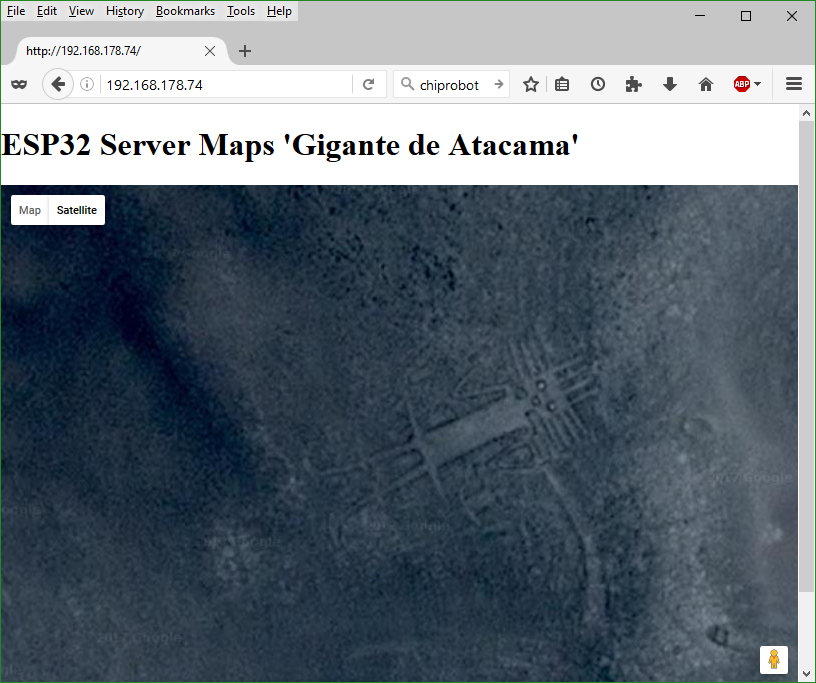Click the Adblock Plus ABP icon
Screen dimensions: 816x683
pyautogui.click(x=742, y=85)
